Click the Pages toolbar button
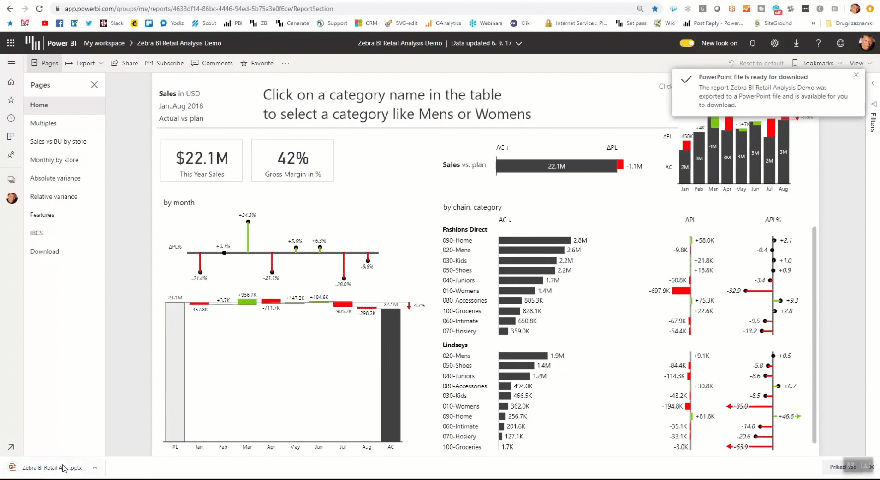 tap(44, 63)
